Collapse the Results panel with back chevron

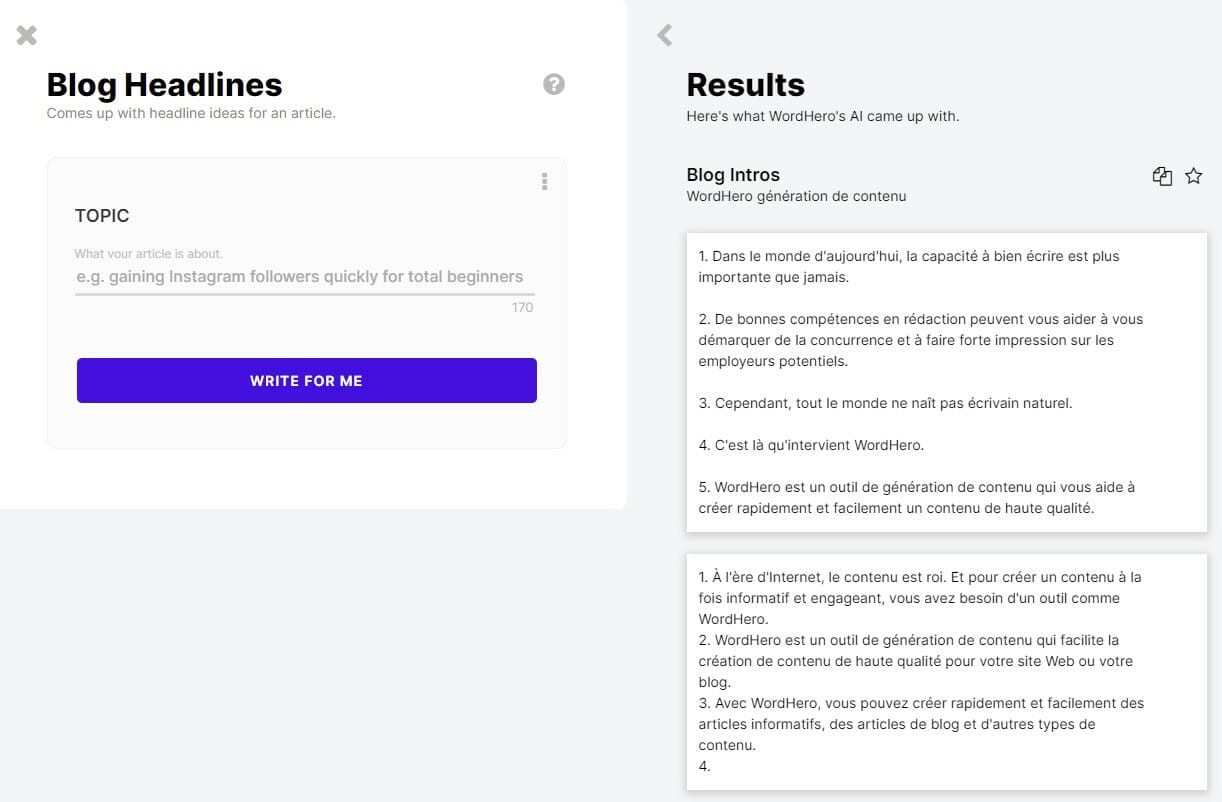[665, 36]
